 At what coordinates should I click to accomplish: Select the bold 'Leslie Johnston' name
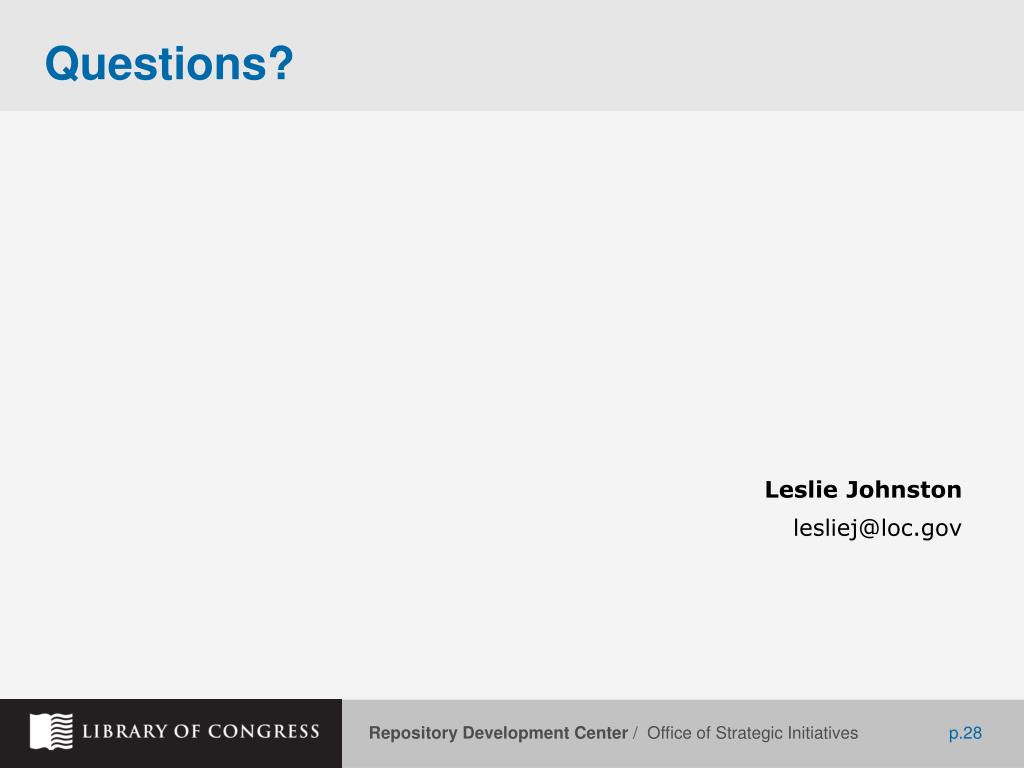[863, 490]
